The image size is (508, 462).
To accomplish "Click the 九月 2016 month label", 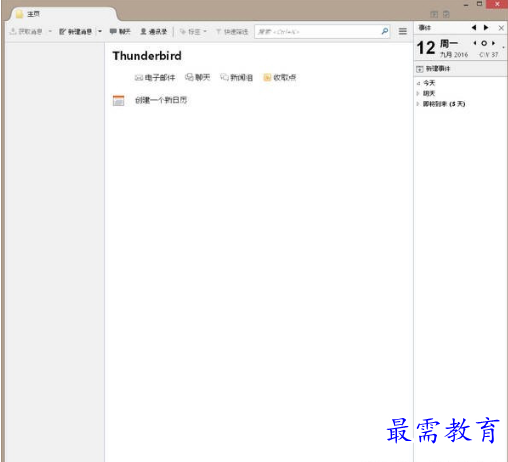I will 454,55.
